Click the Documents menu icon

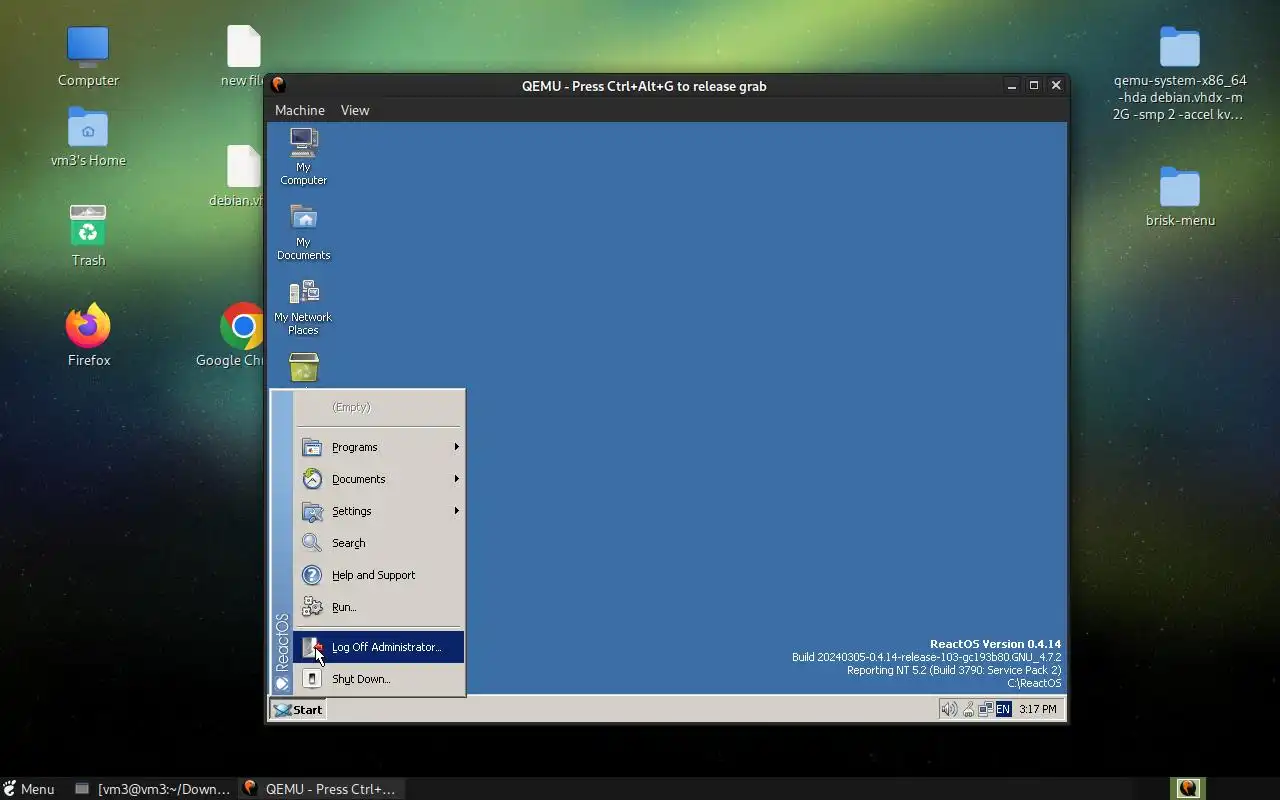pos(313,479)
